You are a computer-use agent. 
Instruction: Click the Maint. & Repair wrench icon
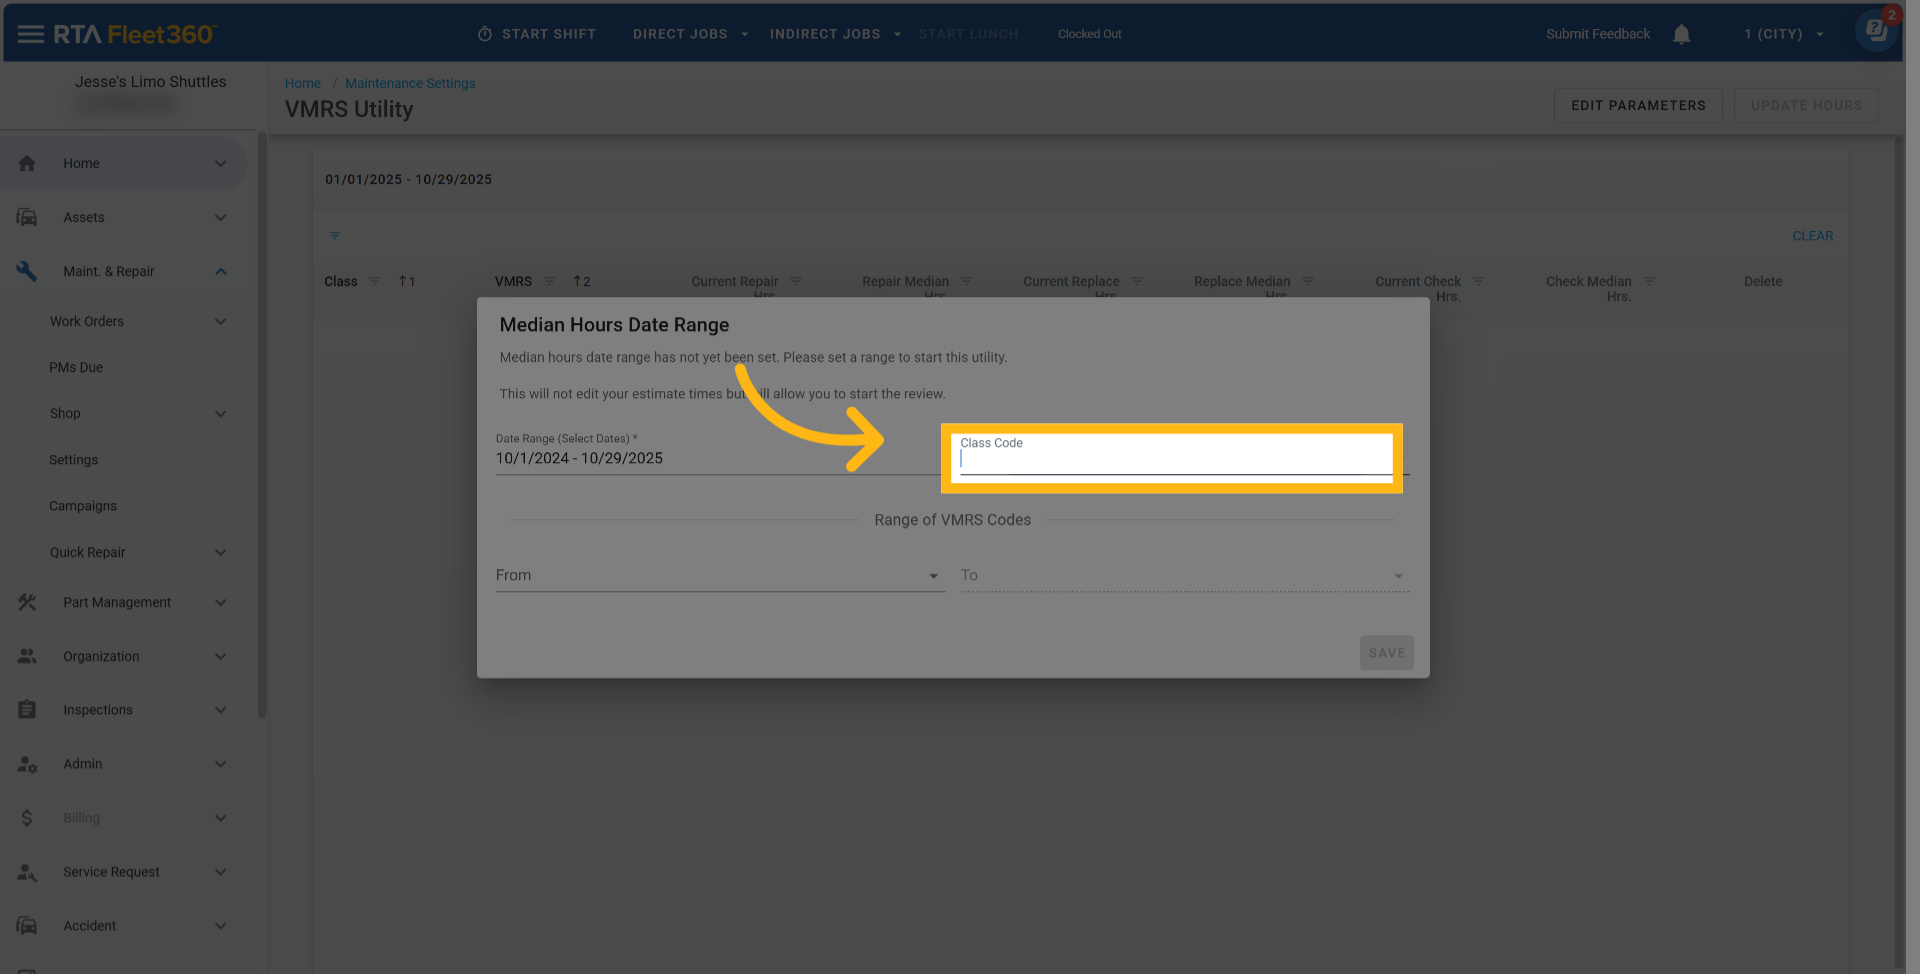click(27, 271)
